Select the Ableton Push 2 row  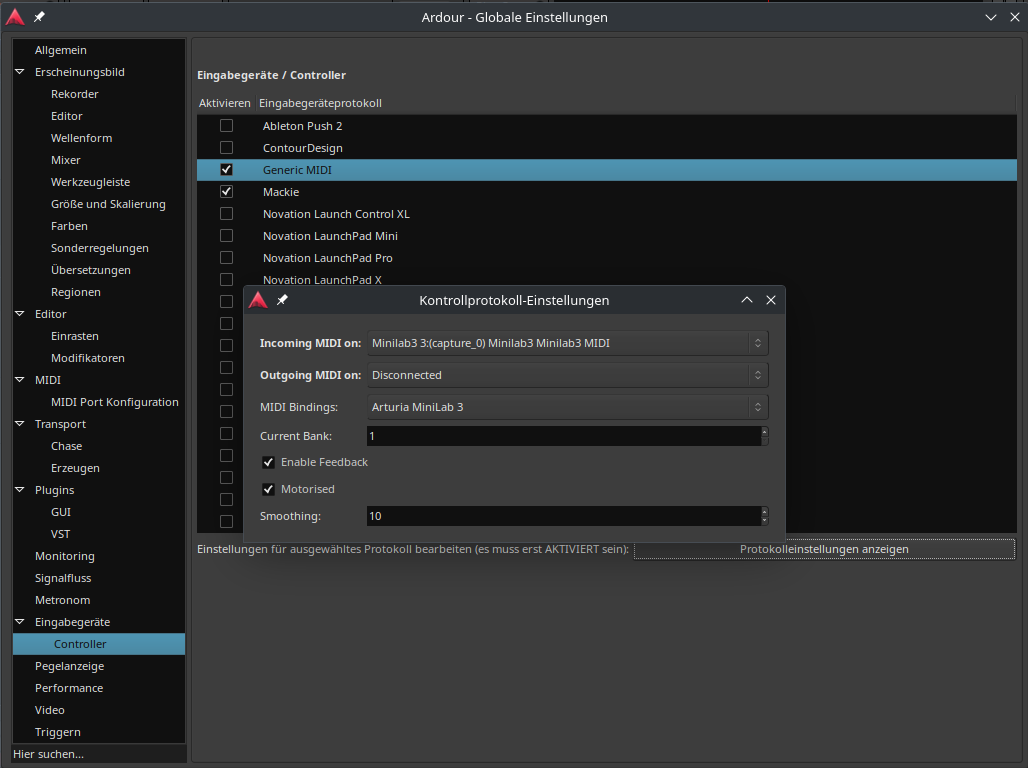coord(606,125)
